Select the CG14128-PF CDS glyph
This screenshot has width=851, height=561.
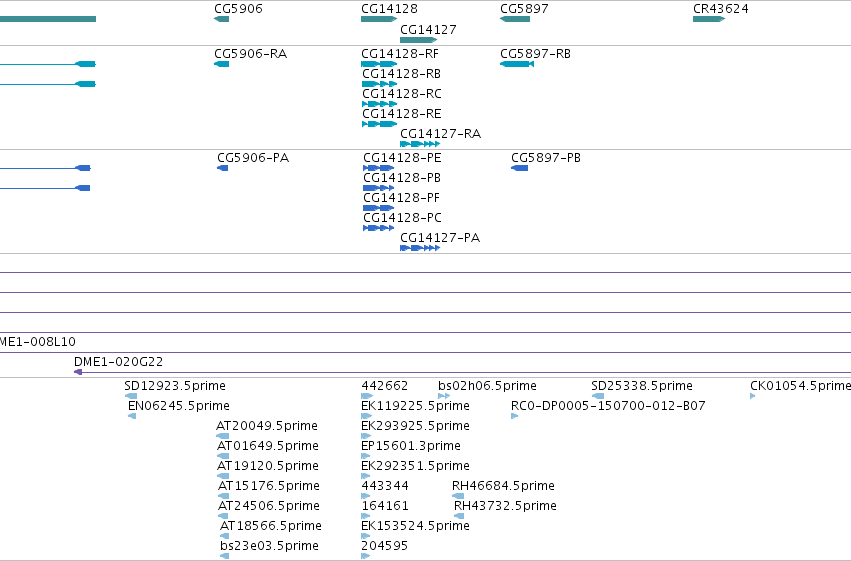[x=378, y=208]
